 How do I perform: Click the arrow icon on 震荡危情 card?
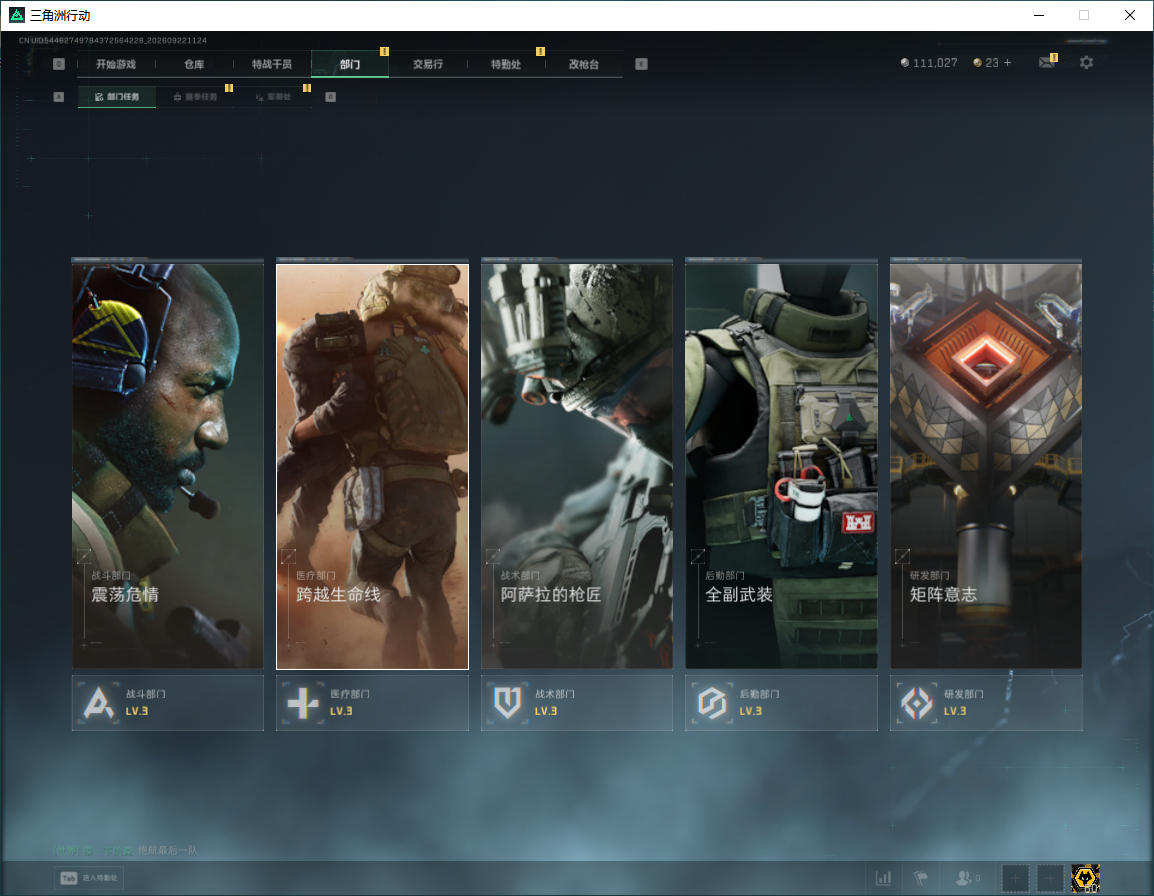click(84, 555)
